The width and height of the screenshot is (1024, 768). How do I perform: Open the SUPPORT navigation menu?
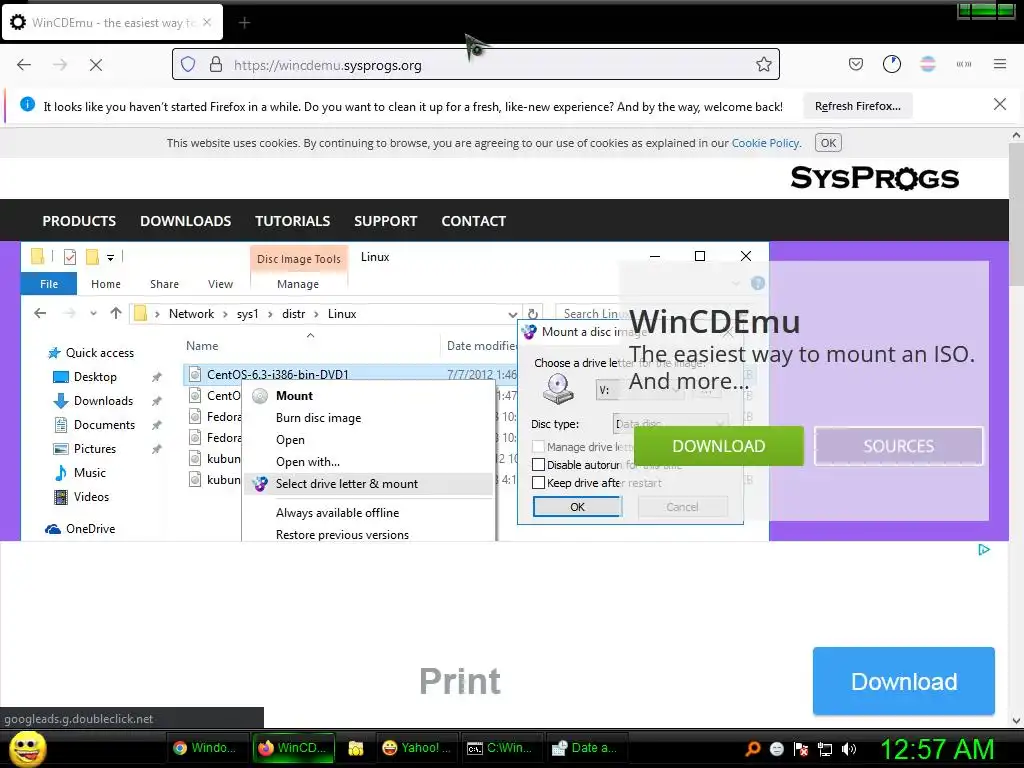point(385,221)
